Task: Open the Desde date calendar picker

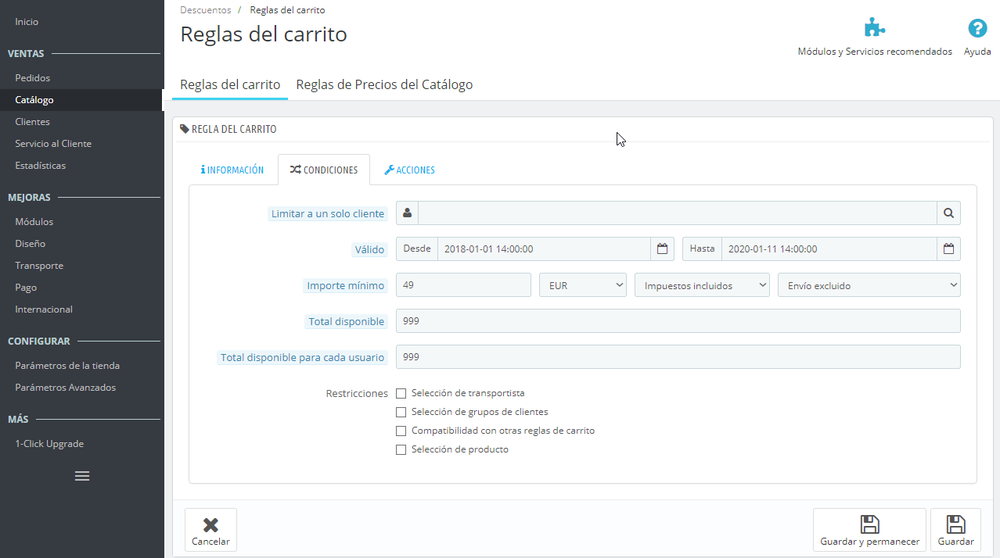Action: 662,249
